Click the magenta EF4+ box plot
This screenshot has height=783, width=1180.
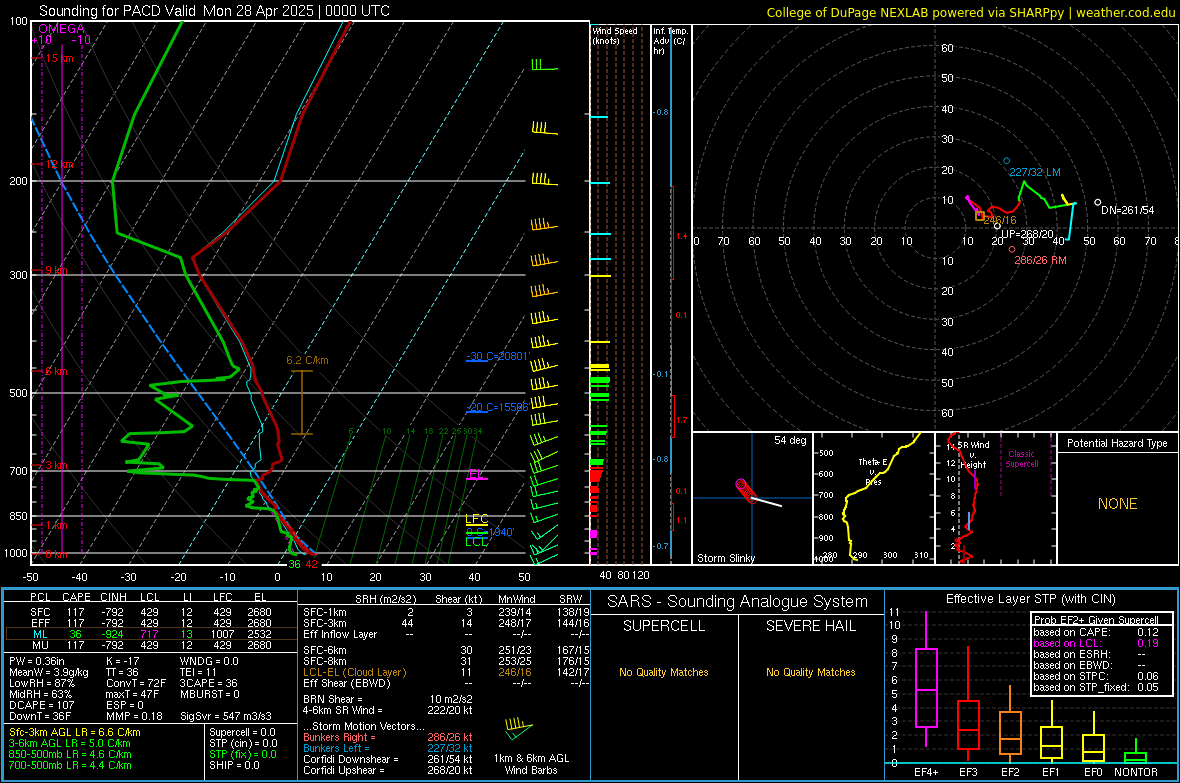[x=926, y=679]
